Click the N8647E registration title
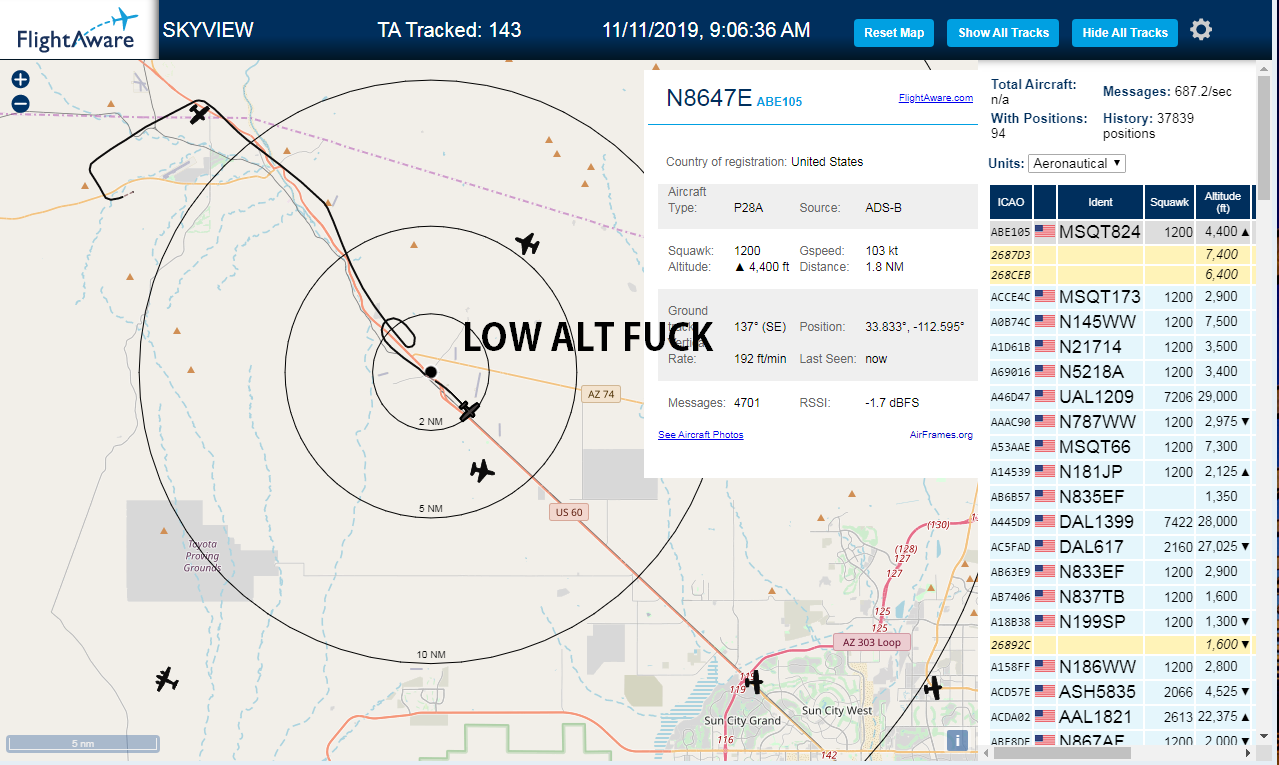 (708, 97)
